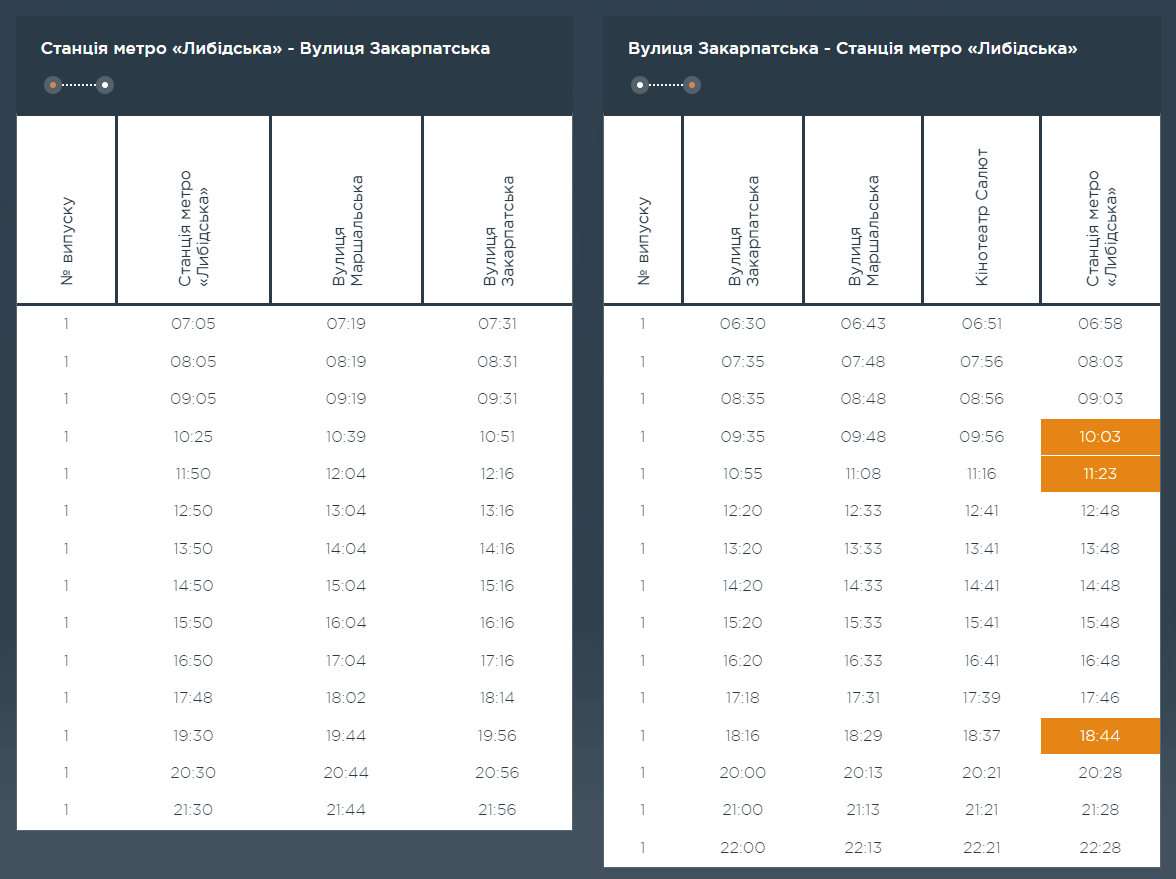This screenshot has height=879, width=1176.
Task: Select the Вулиця Закарпатська - «Либідська» route title
Action: (852, 48)
